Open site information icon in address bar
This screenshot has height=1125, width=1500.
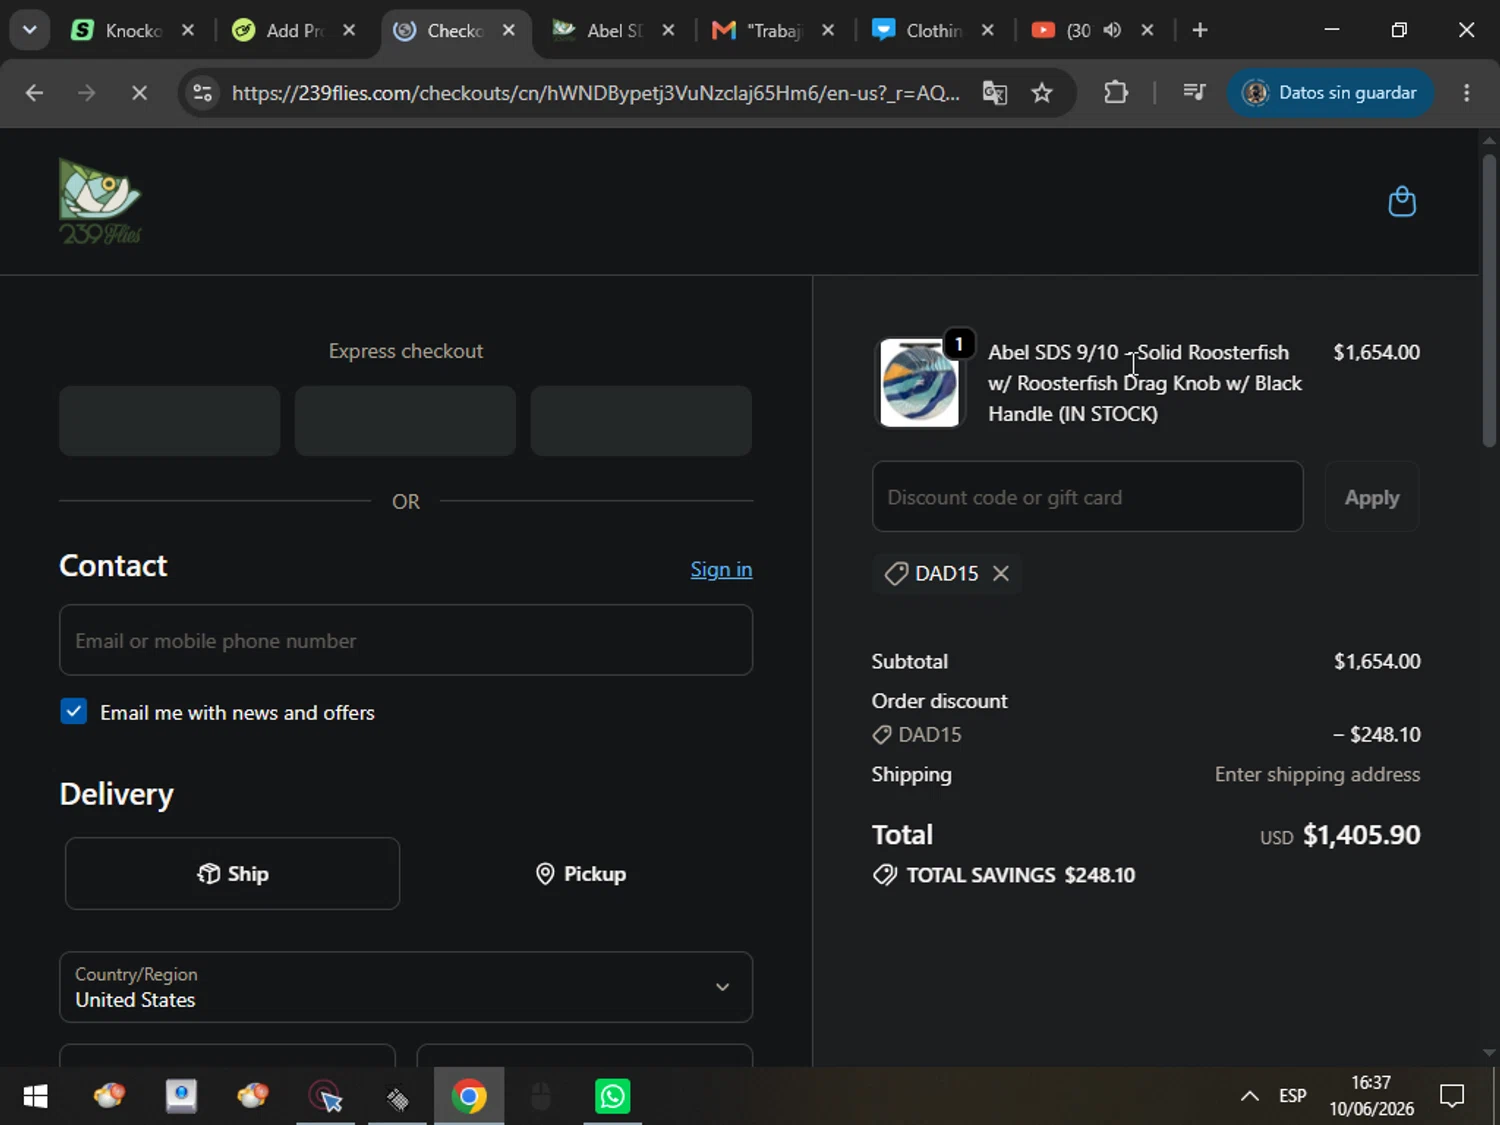click(203, 93)
